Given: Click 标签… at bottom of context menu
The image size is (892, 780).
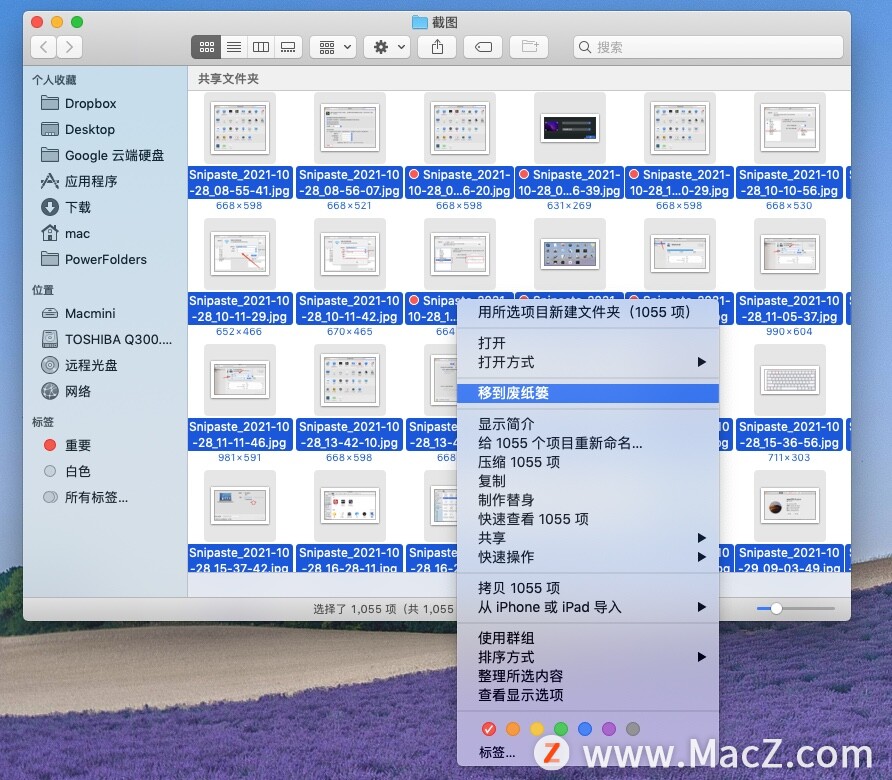Looking at the screenshot, I should pos(497,752).
